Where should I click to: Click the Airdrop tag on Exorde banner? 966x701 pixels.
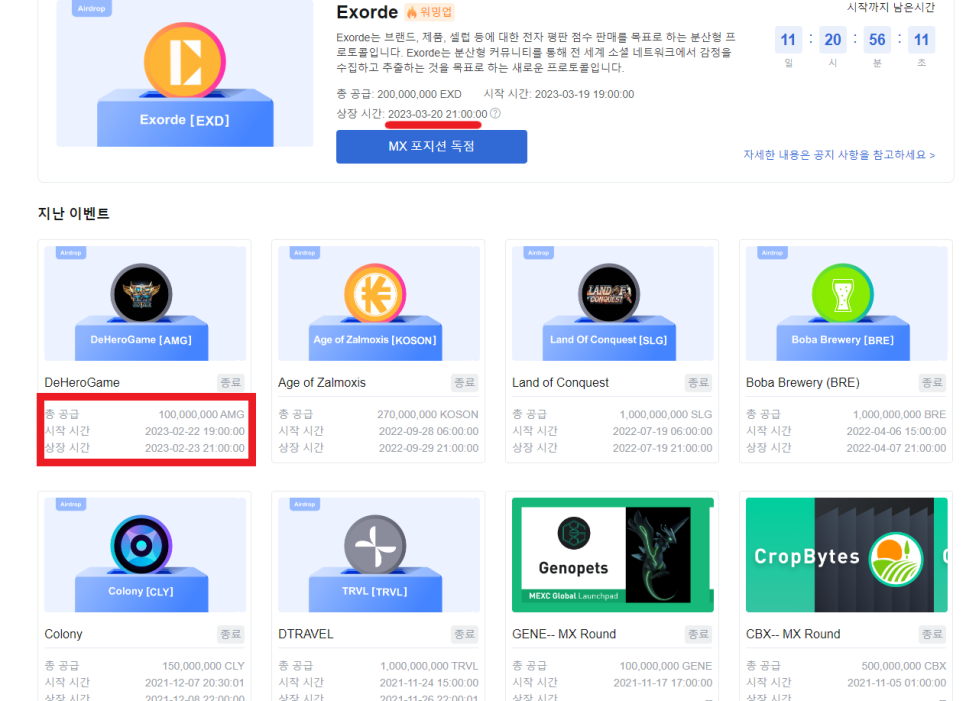[x=92, y=9]
